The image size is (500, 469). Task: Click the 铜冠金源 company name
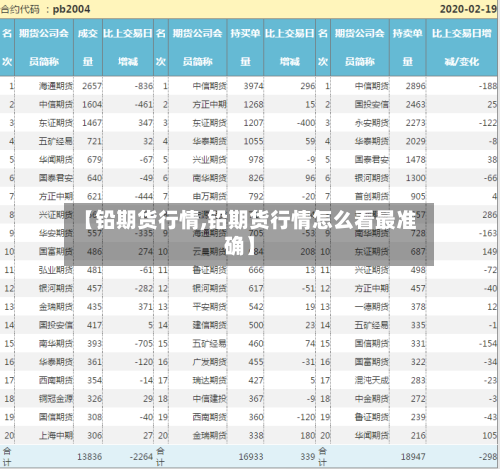56,399
